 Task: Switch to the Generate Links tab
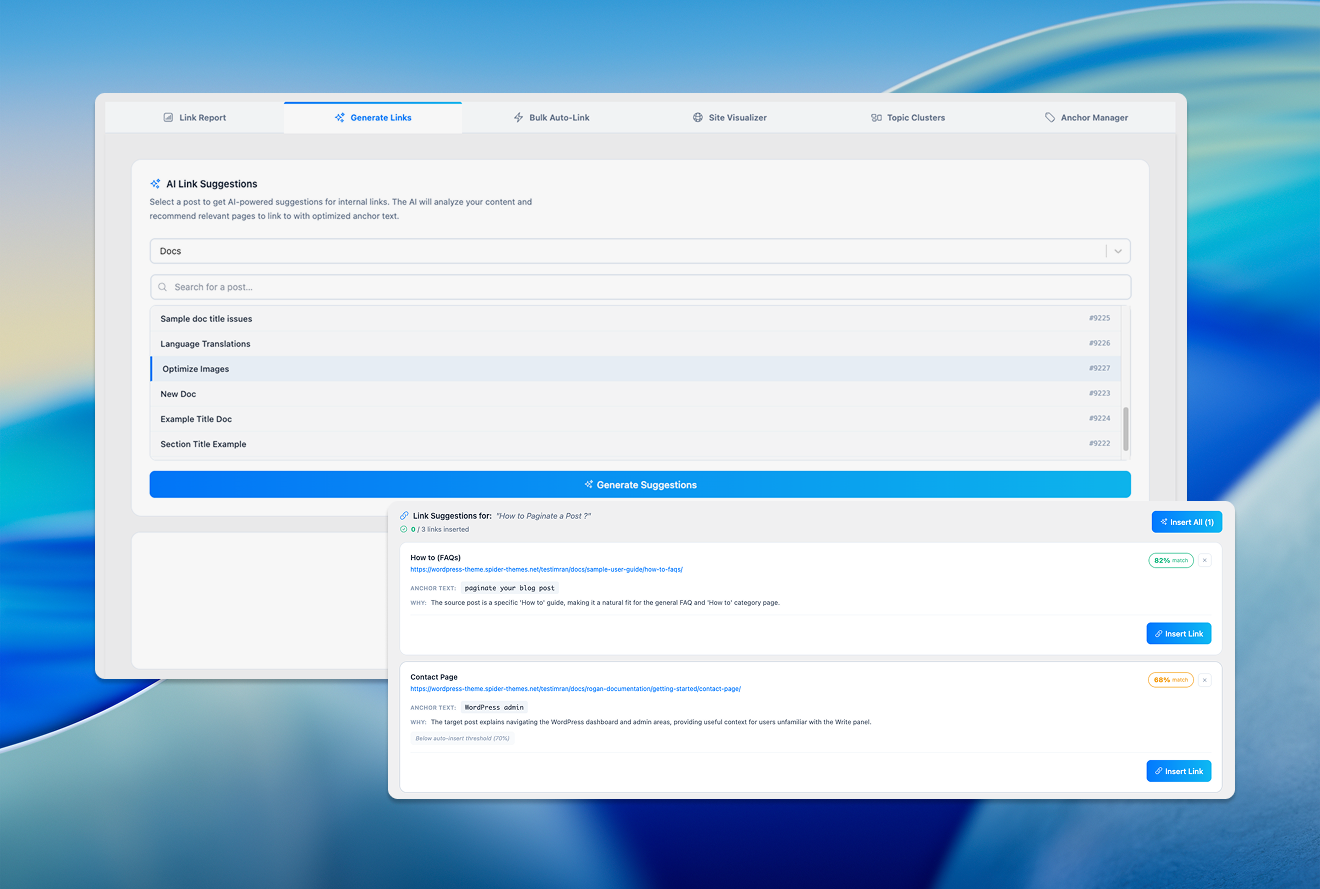click(x=373, y=118)
